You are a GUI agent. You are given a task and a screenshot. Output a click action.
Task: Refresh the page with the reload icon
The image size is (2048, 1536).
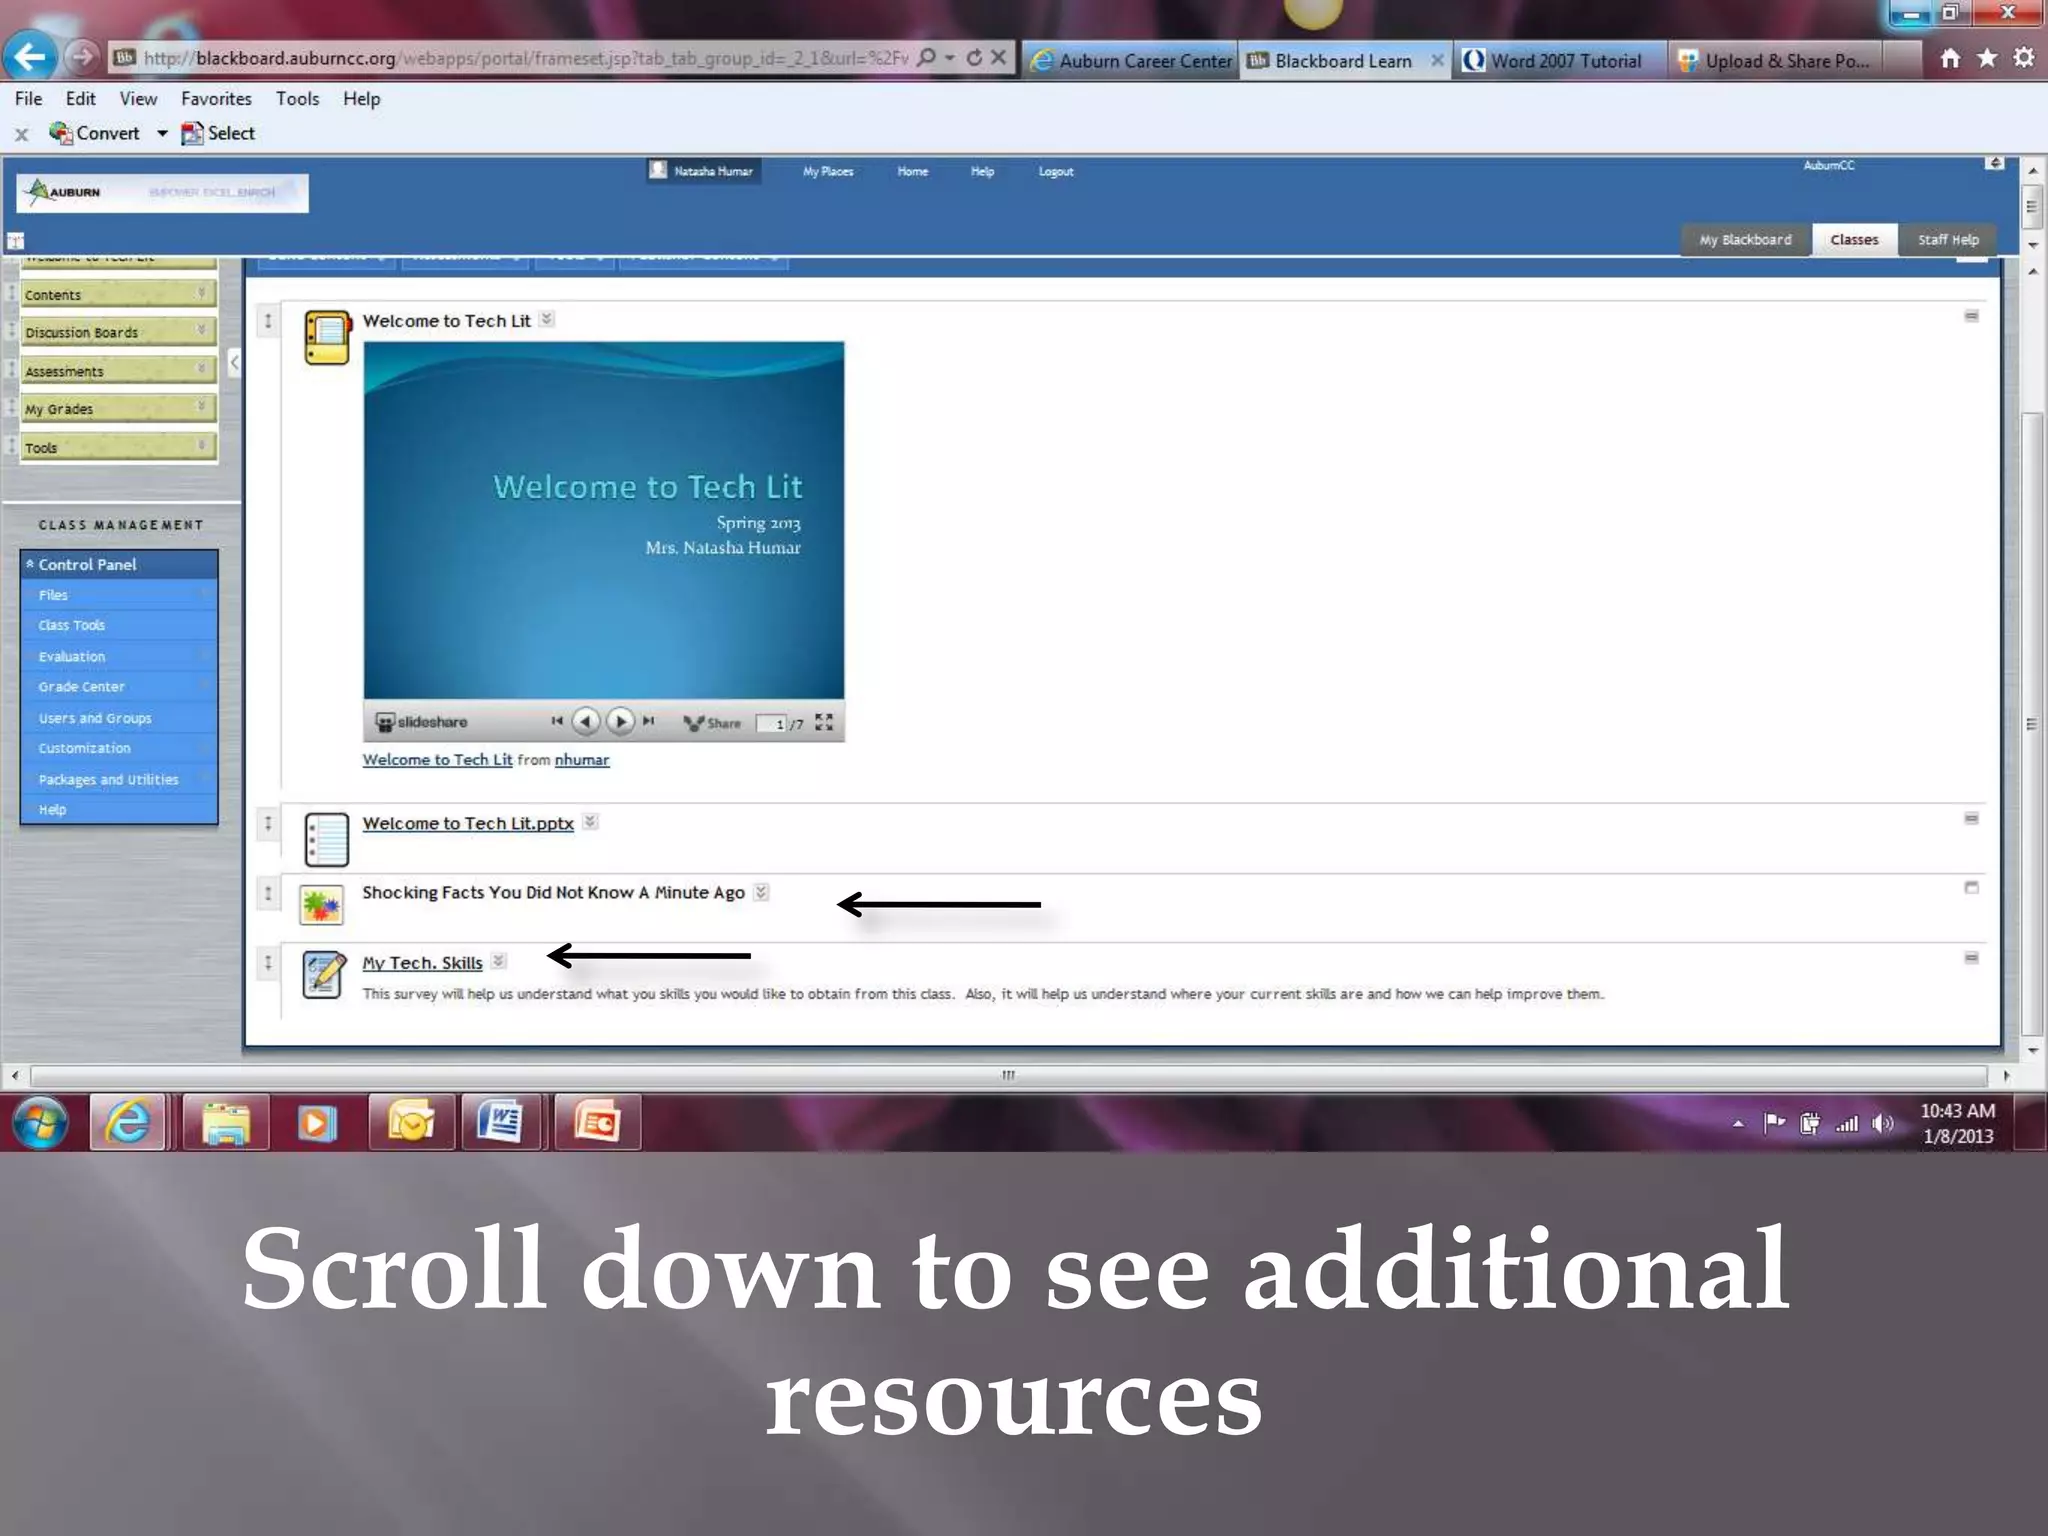(x=974, y=58)
